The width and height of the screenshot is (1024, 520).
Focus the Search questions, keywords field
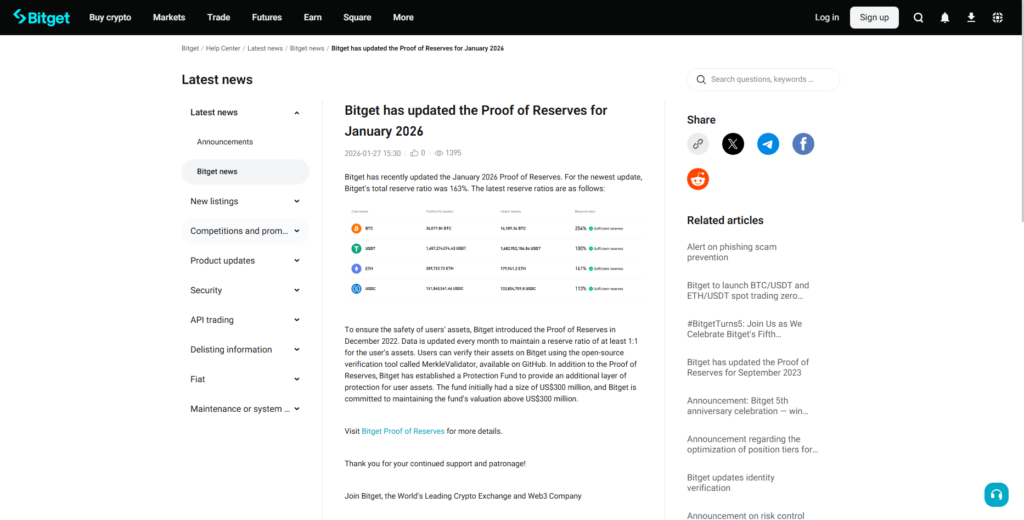[x=763, y=80]
